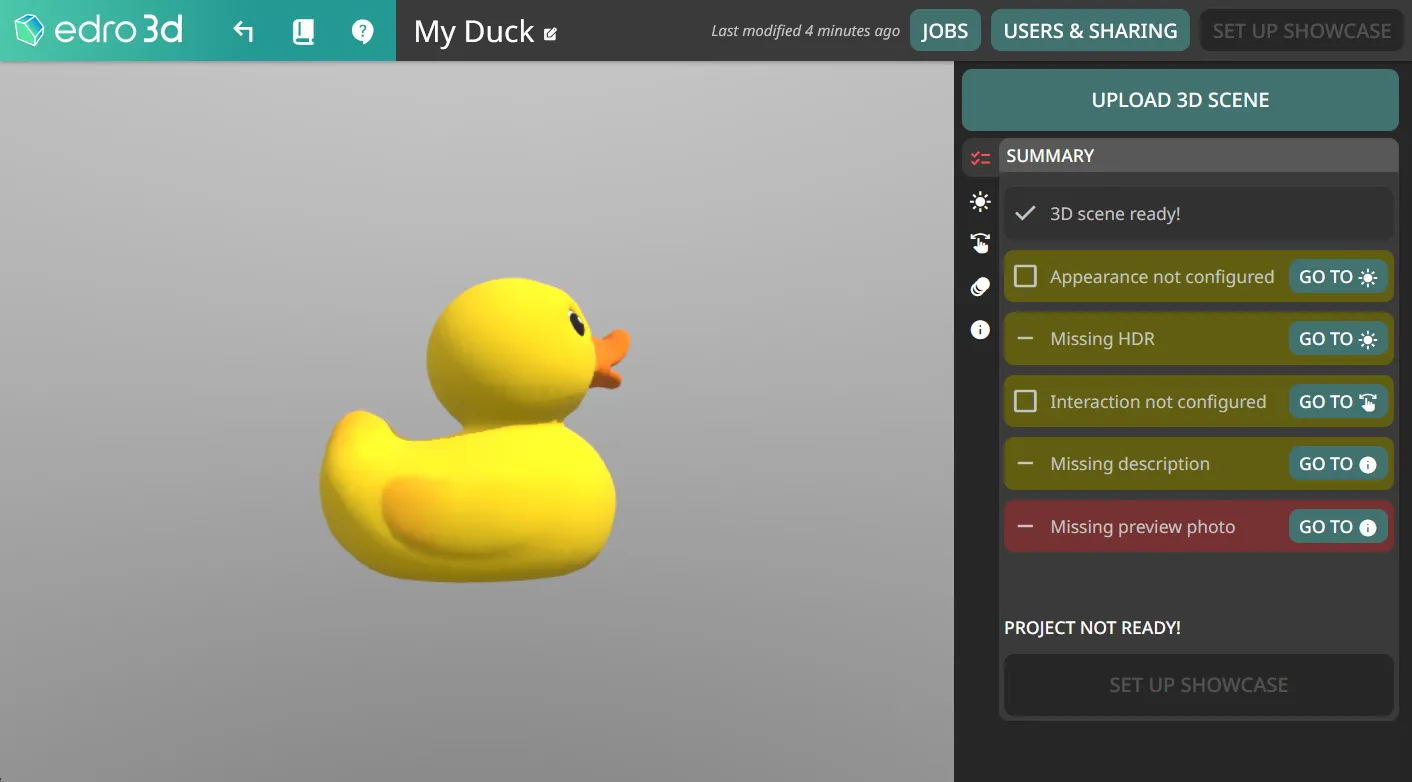Click UPLOAD 3D SCENE button
This screenshot has height=782, width=1412.
1180,100
